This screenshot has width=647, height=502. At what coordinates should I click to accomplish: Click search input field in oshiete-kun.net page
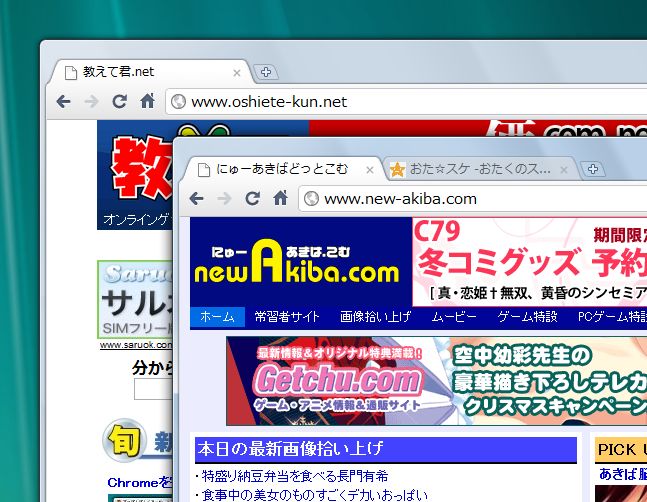point(153,389)
